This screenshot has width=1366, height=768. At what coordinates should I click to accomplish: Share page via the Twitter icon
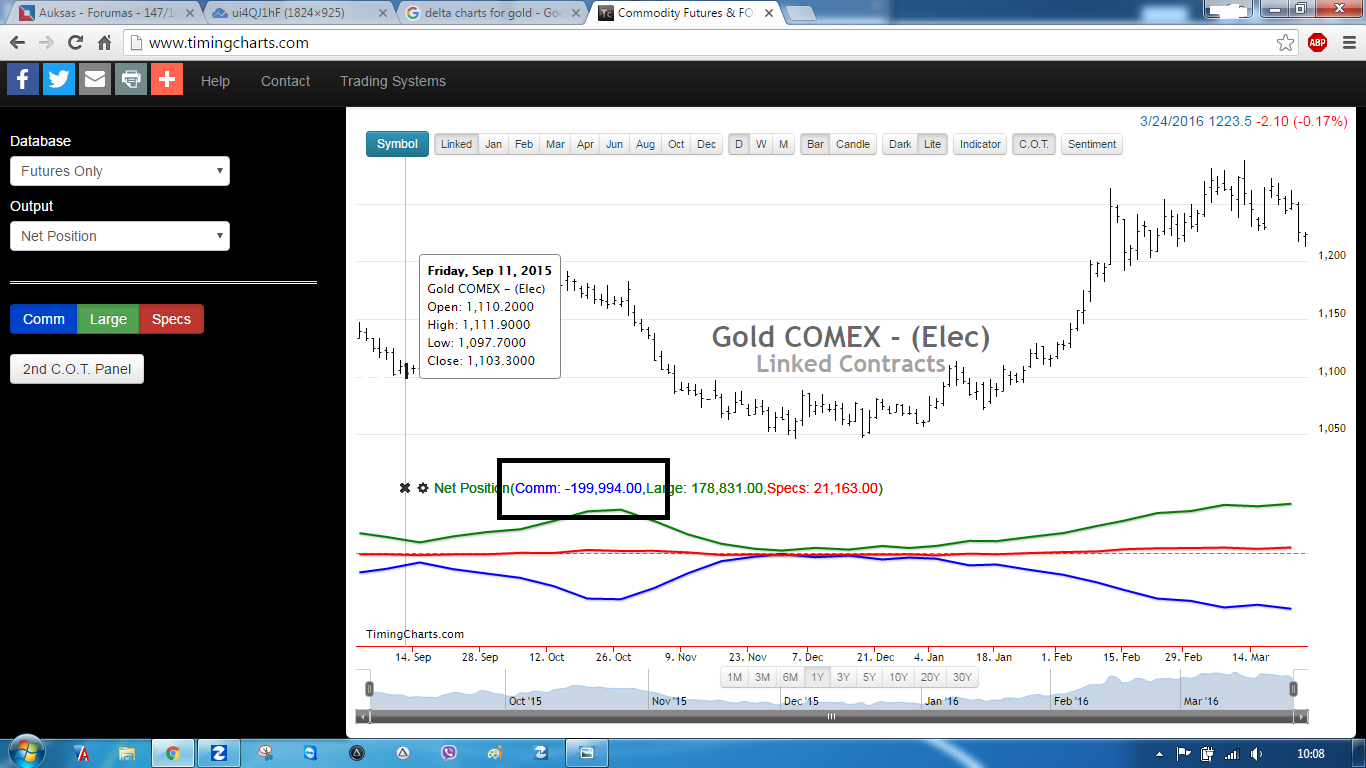[59, 79]
